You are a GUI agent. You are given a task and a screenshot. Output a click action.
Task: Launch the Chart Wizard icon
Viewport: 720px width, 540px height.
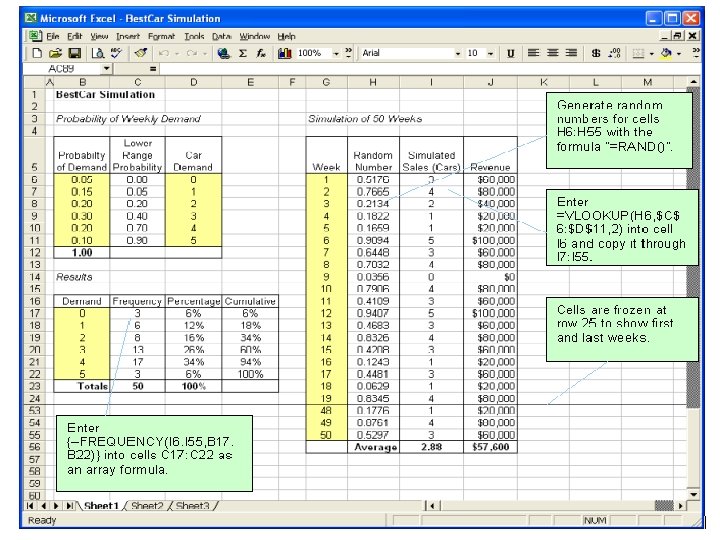pos(285,53)
